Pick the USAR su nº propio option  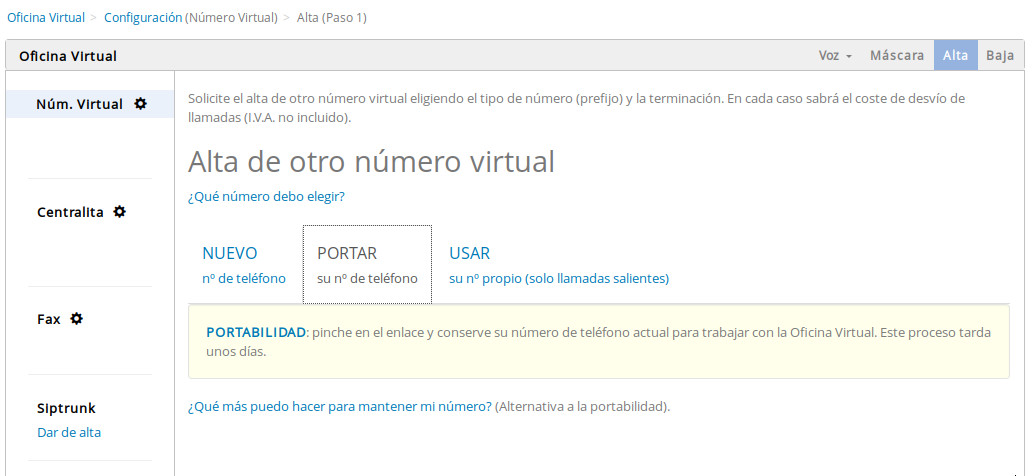pos(558,265)
